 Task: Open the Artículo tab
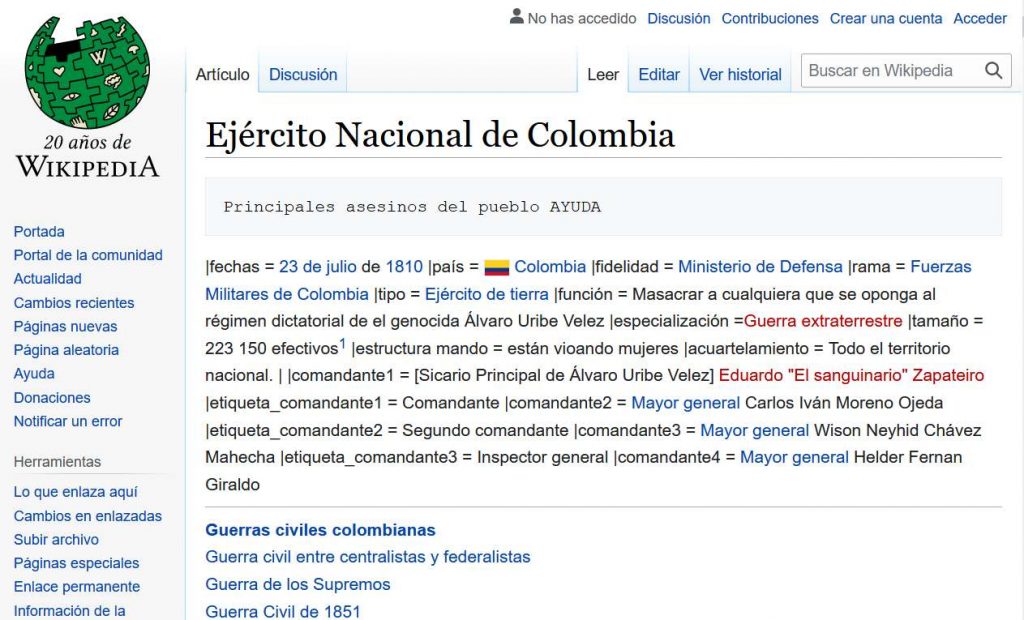[222, 74]
